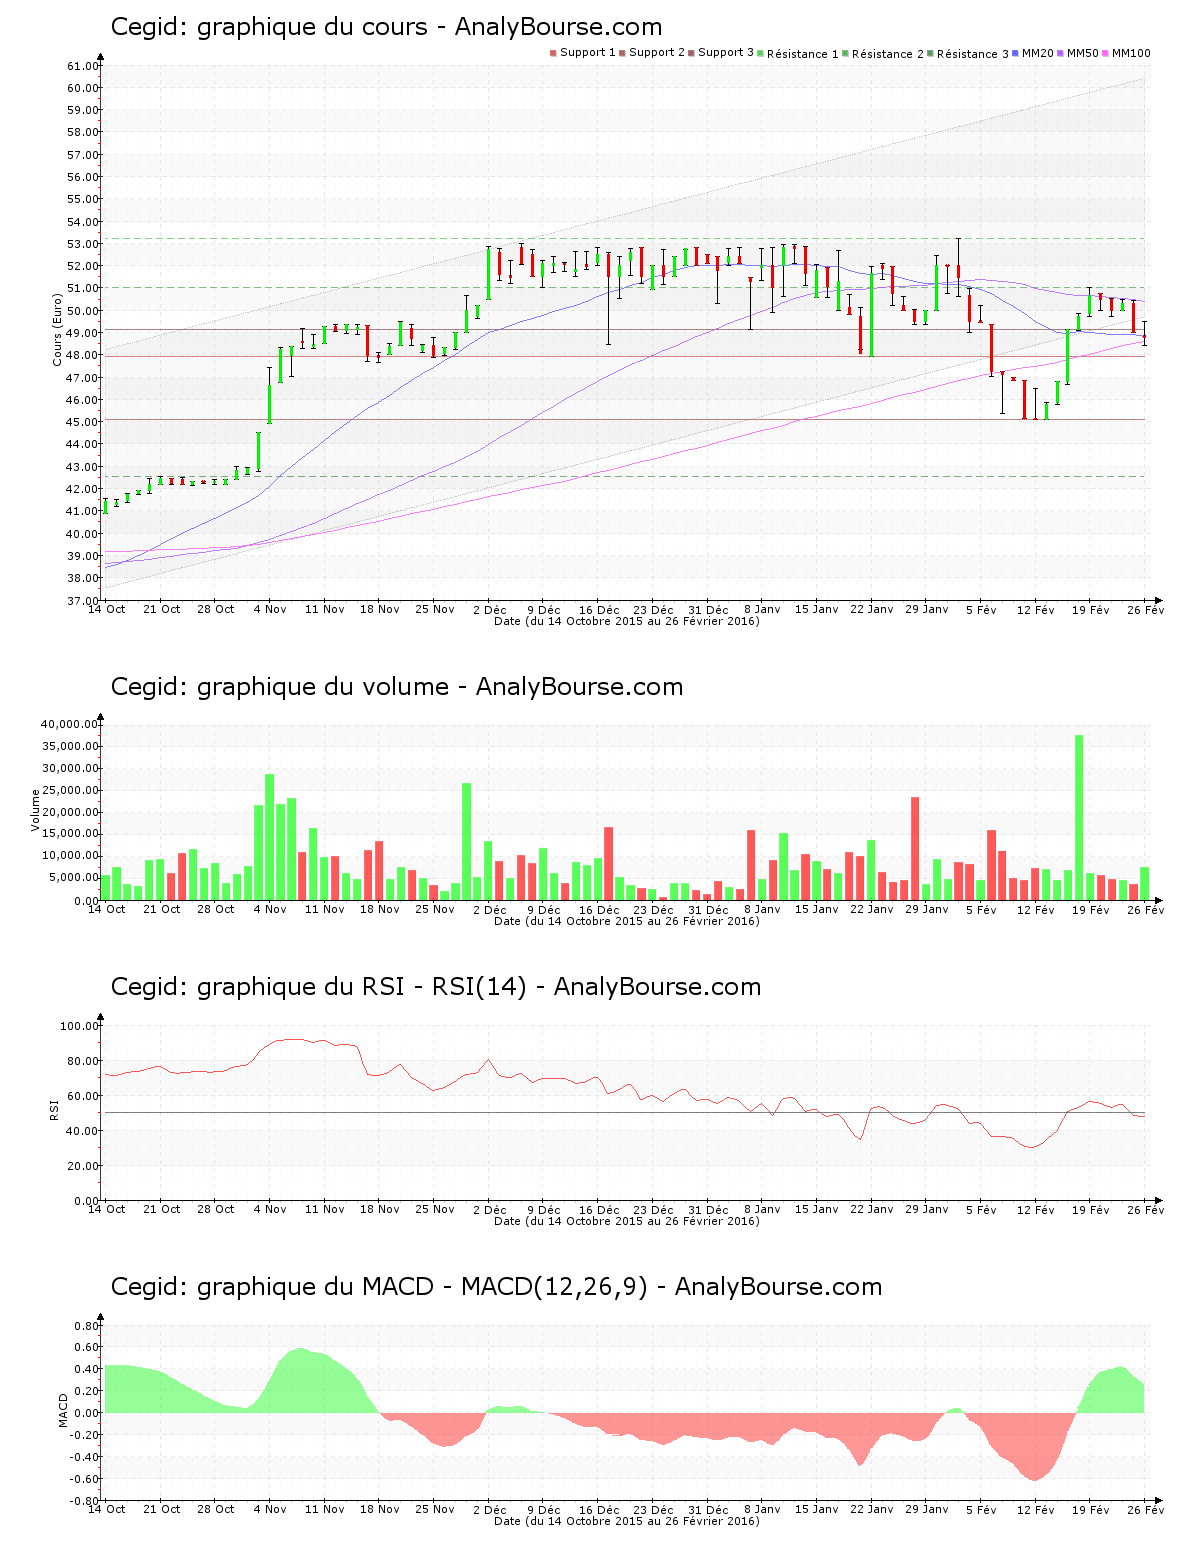Select the Support 2 legend label
The height and width of the screenshot is (1550, 1200).
pyautogui.click(x=657, y=53)
